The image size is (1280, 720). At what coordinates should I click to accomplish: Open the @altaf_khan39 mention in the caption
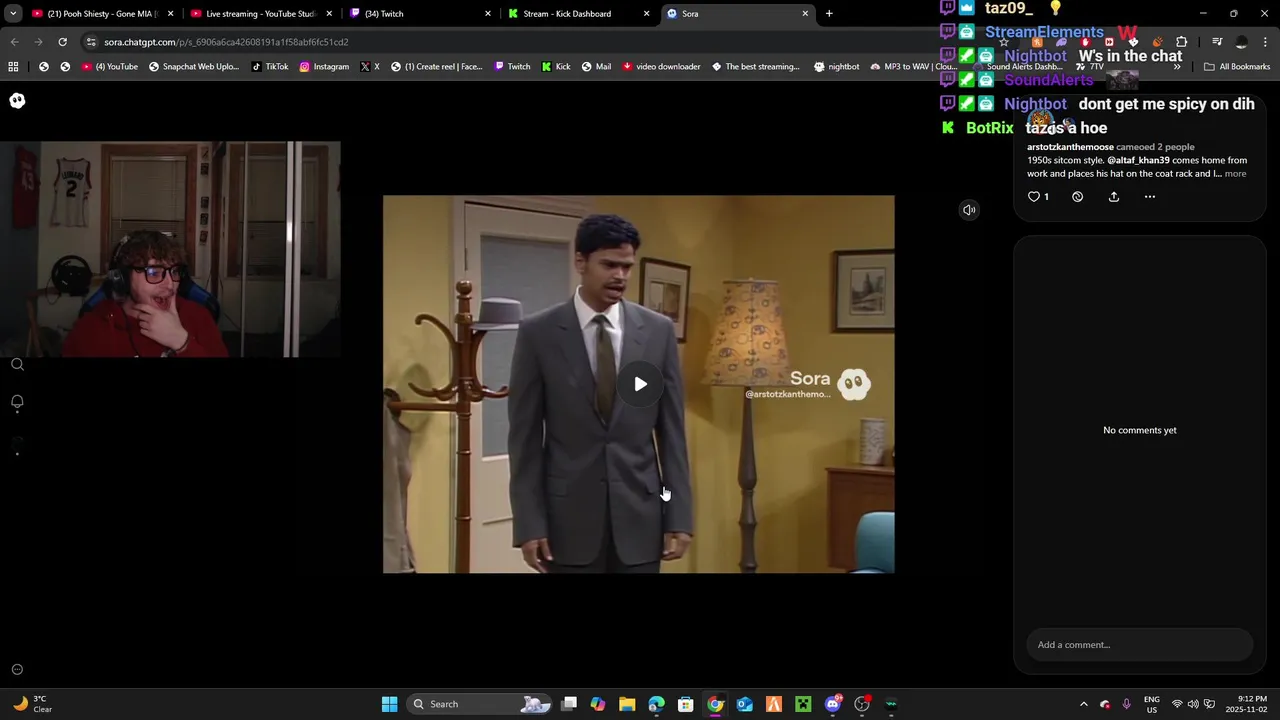(x=1138, y=160)
